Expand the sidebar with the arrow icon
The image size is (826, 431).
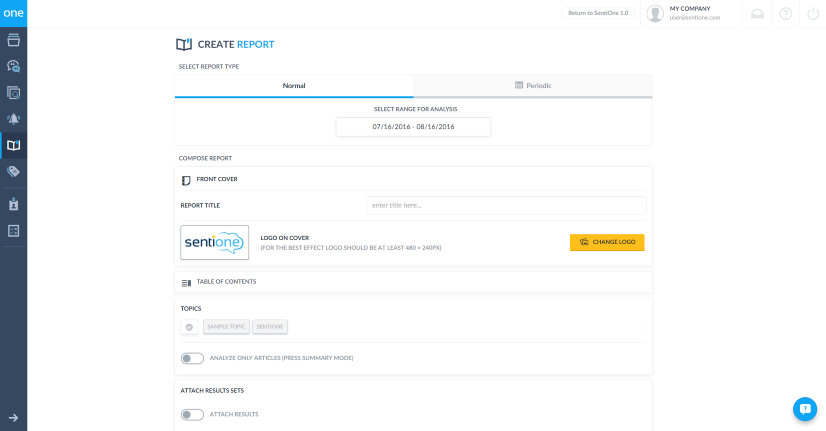click(x=13, y=417)
